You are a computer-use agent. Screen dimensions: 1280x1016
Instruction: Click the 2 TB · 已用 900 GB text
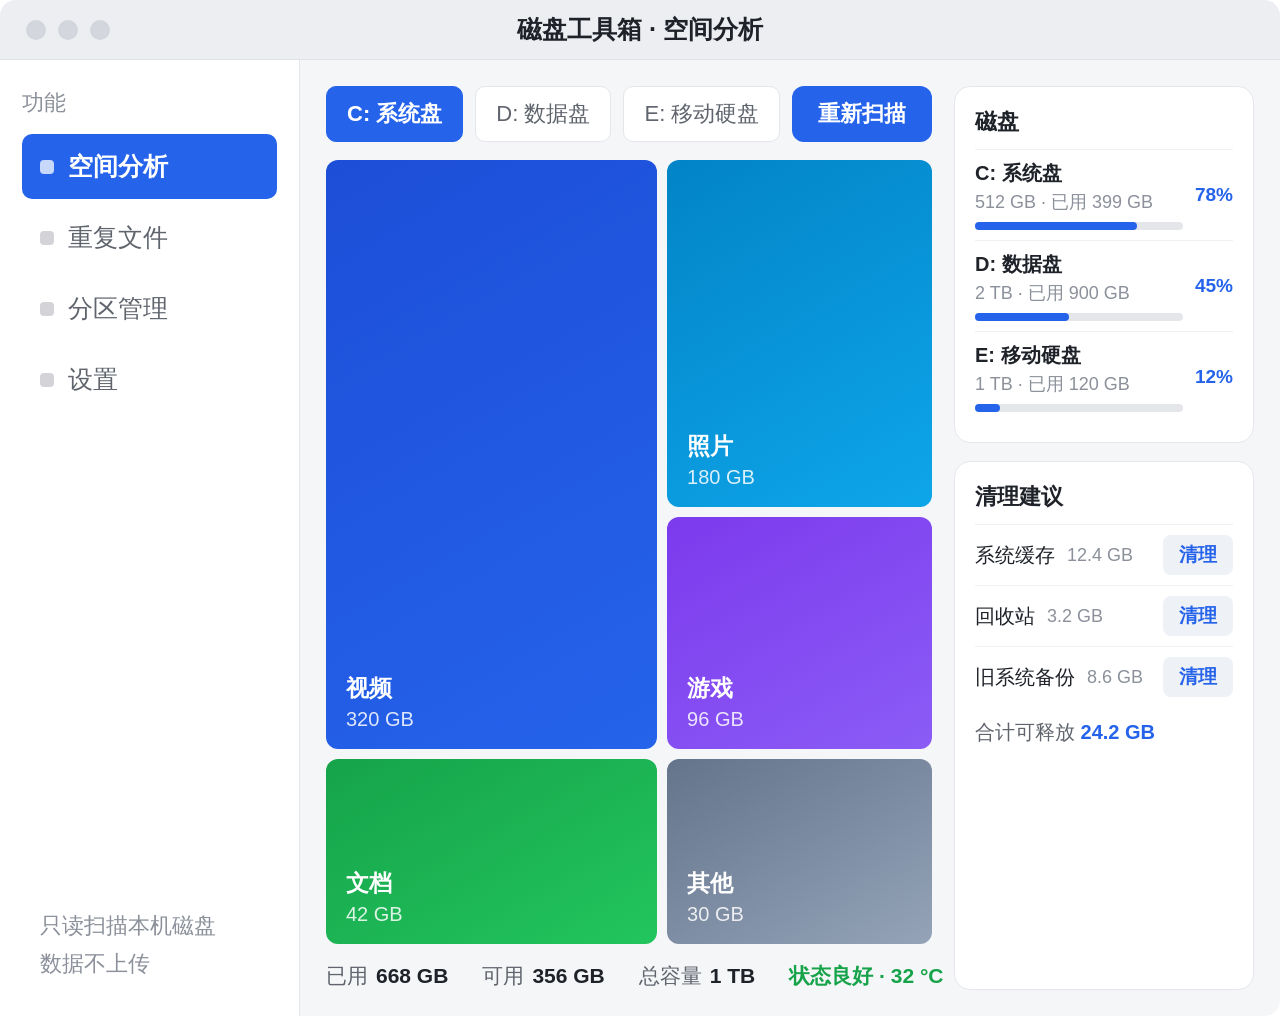pos(1052,293)
